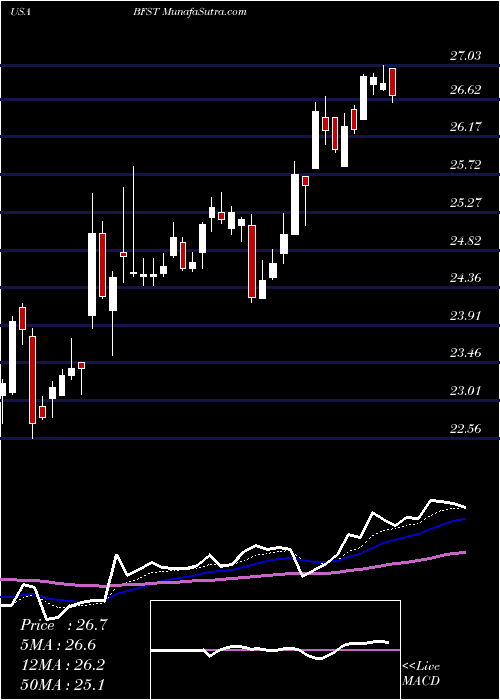The image size is (500, 700).
Task: Click the 26.62 price axis label
Action: 465,90
